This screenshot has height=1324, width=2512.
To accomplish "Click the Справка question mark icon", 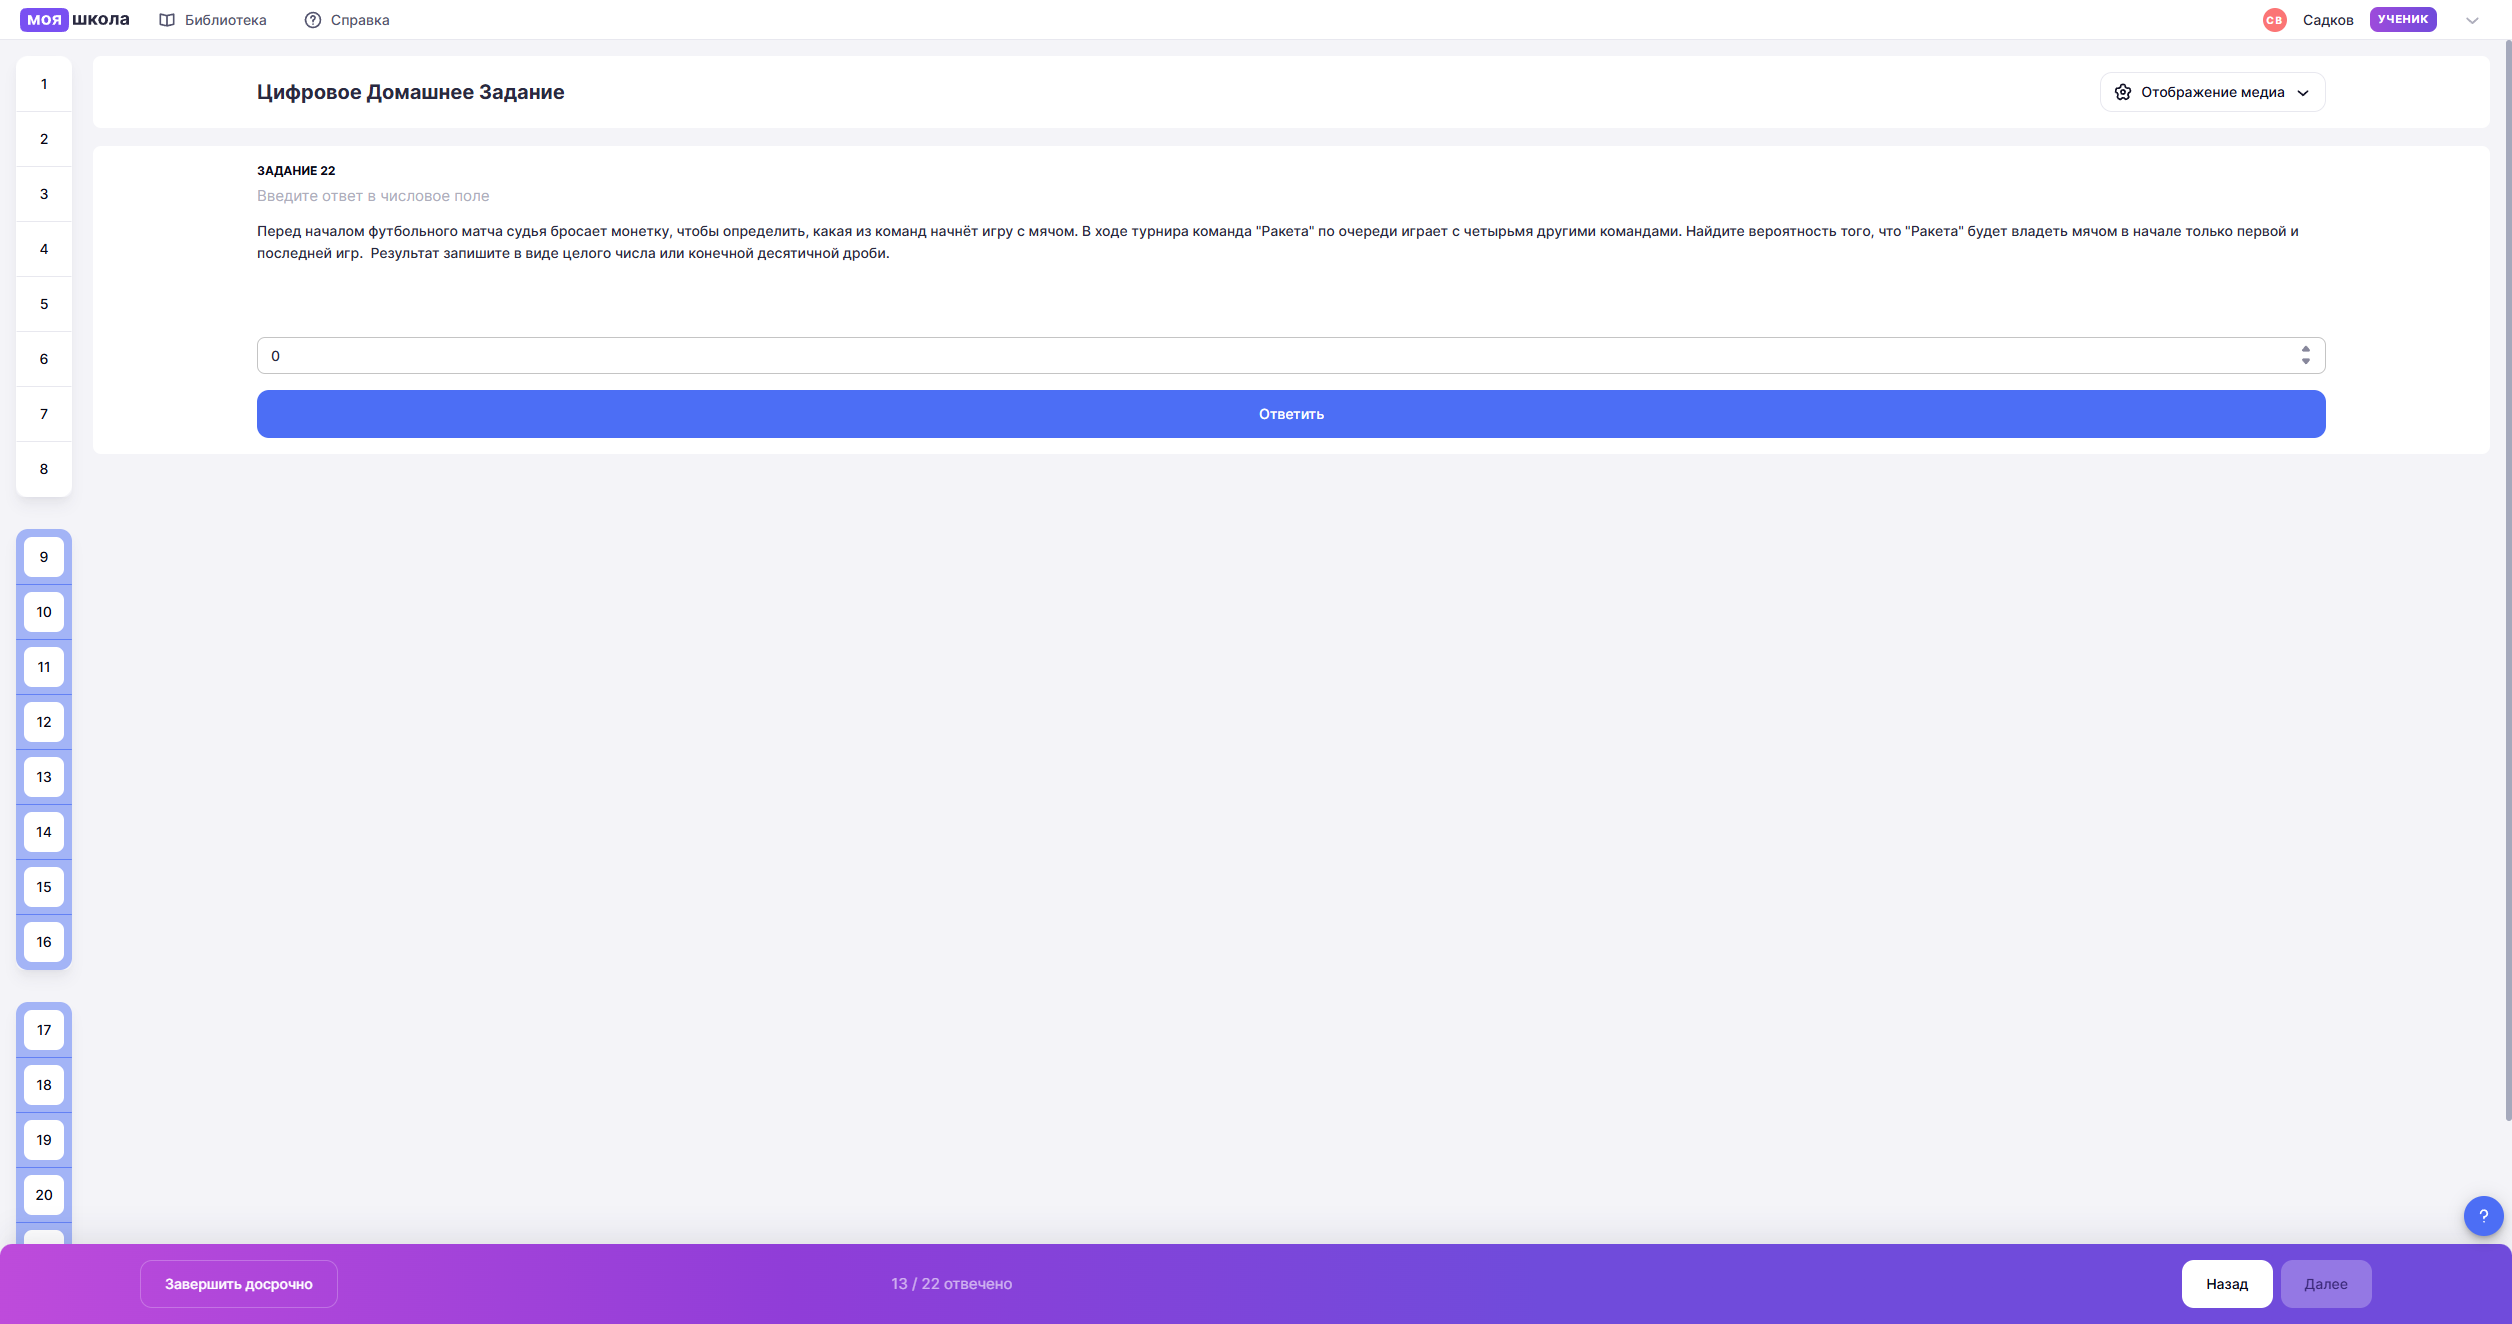I will pos(313,20).
